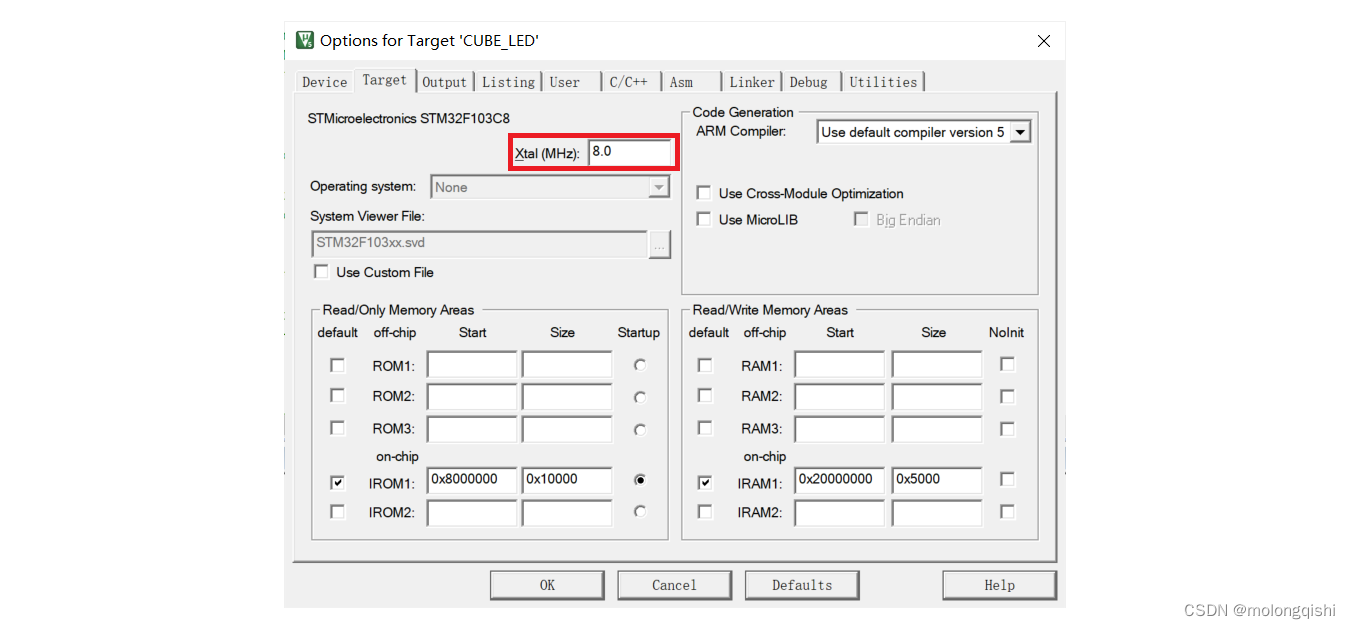This screenshot has height=629, width=1350.
Task: Check the ROM3 default checkbox
Action: pyautogui.click(x=338, y=428)
